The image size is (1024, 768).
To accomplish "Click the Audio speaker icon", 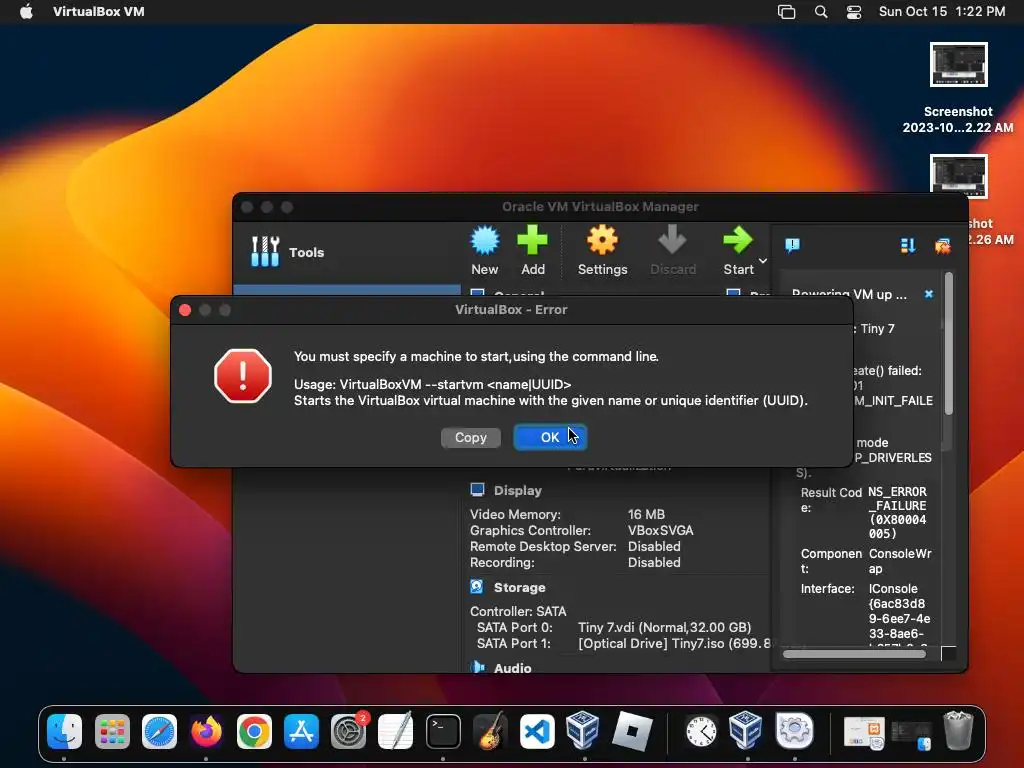I will (x=477, y=667).
